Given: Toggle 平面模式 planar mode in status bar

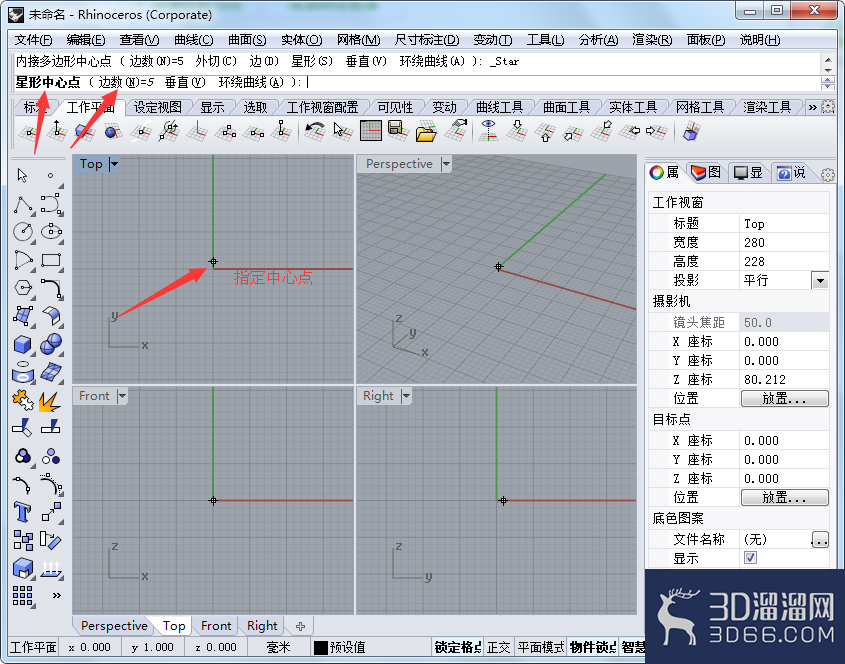Looking at the screenshot, I should click(541, 647).
